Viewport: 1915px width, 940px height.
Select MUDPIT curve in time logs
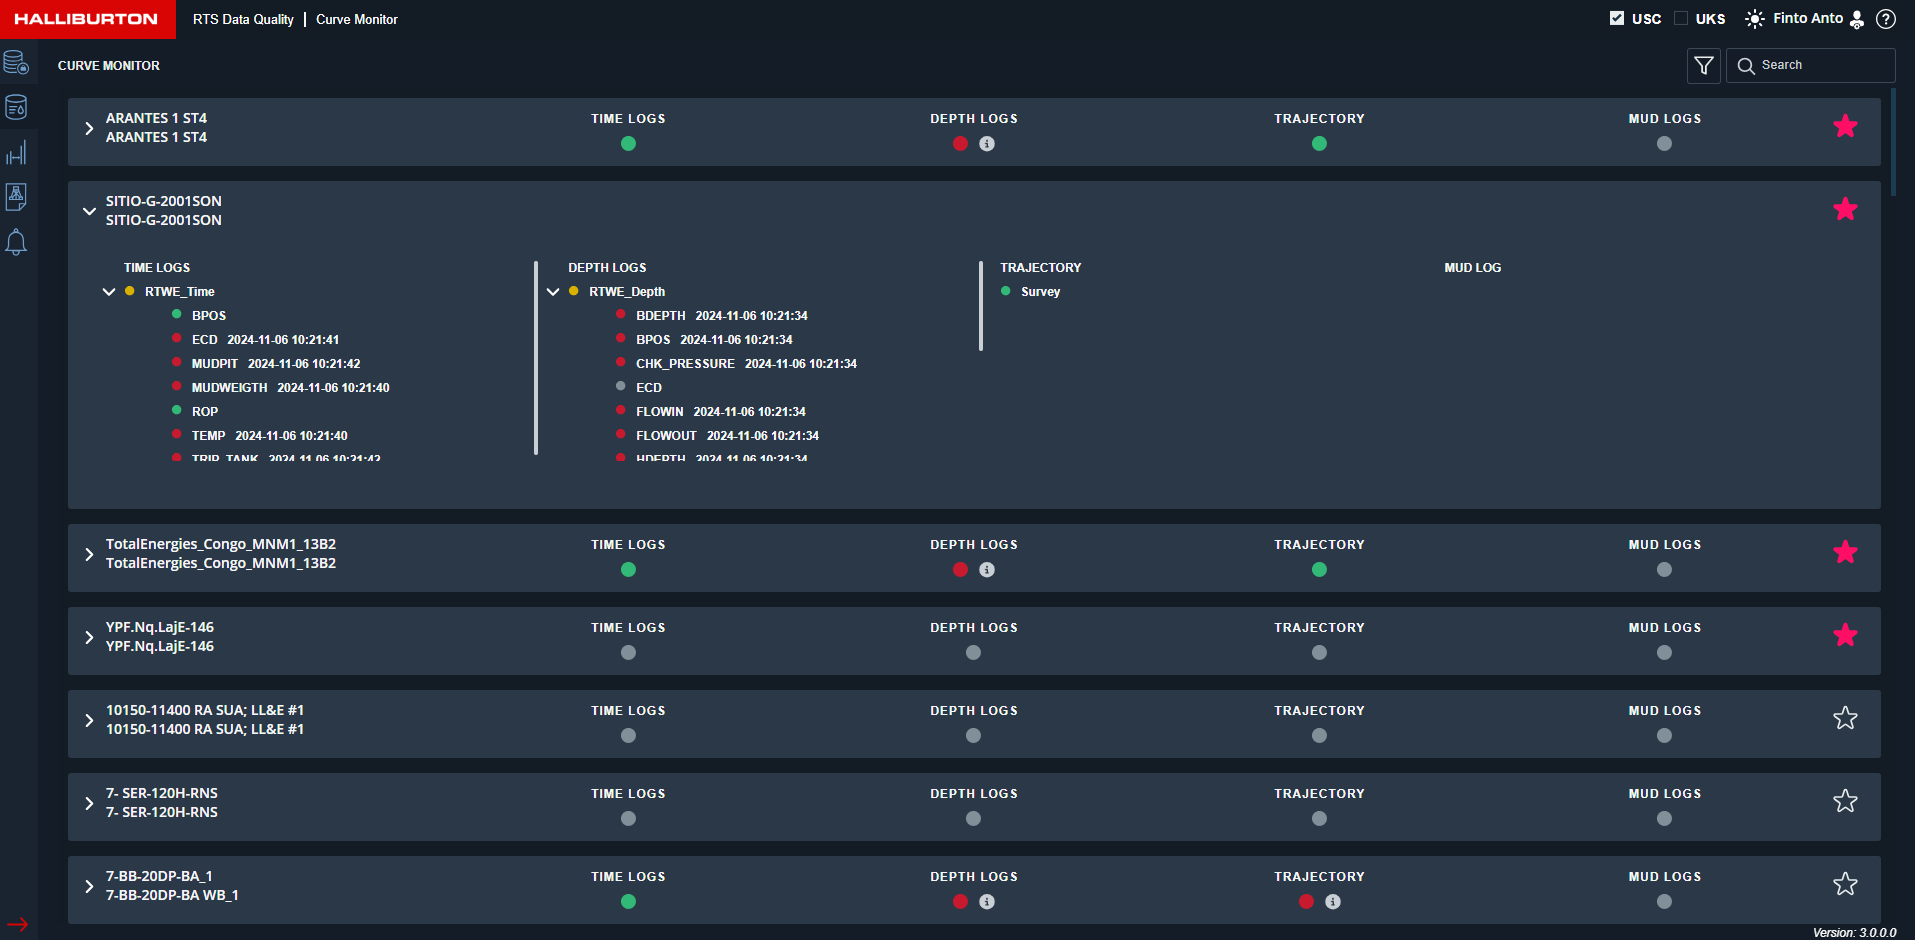coord(215,364)
